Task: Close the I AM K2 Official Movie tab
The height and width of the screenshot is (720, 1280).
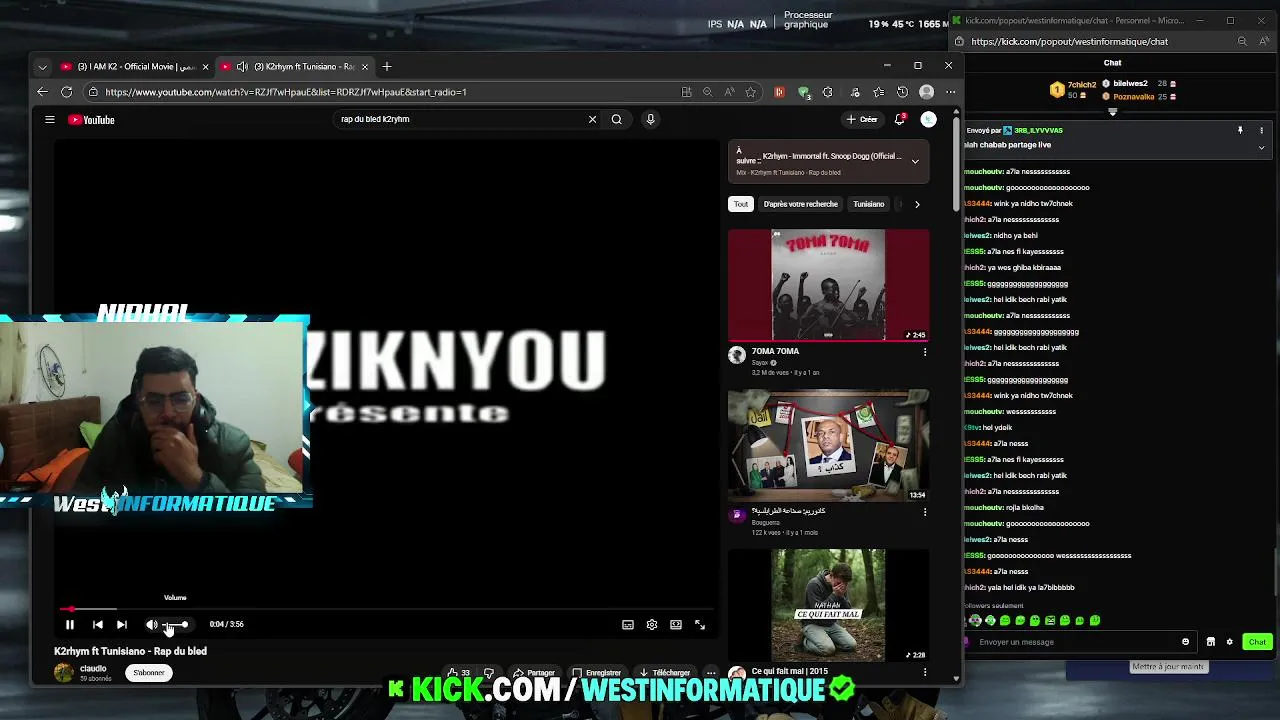Action: [x=205, y=67]
